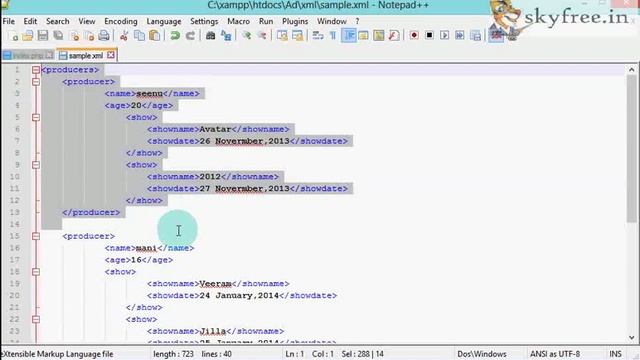Stop macro recording black square icon
Viewport: 640px width, 360px height.
[x=429, y=36]
